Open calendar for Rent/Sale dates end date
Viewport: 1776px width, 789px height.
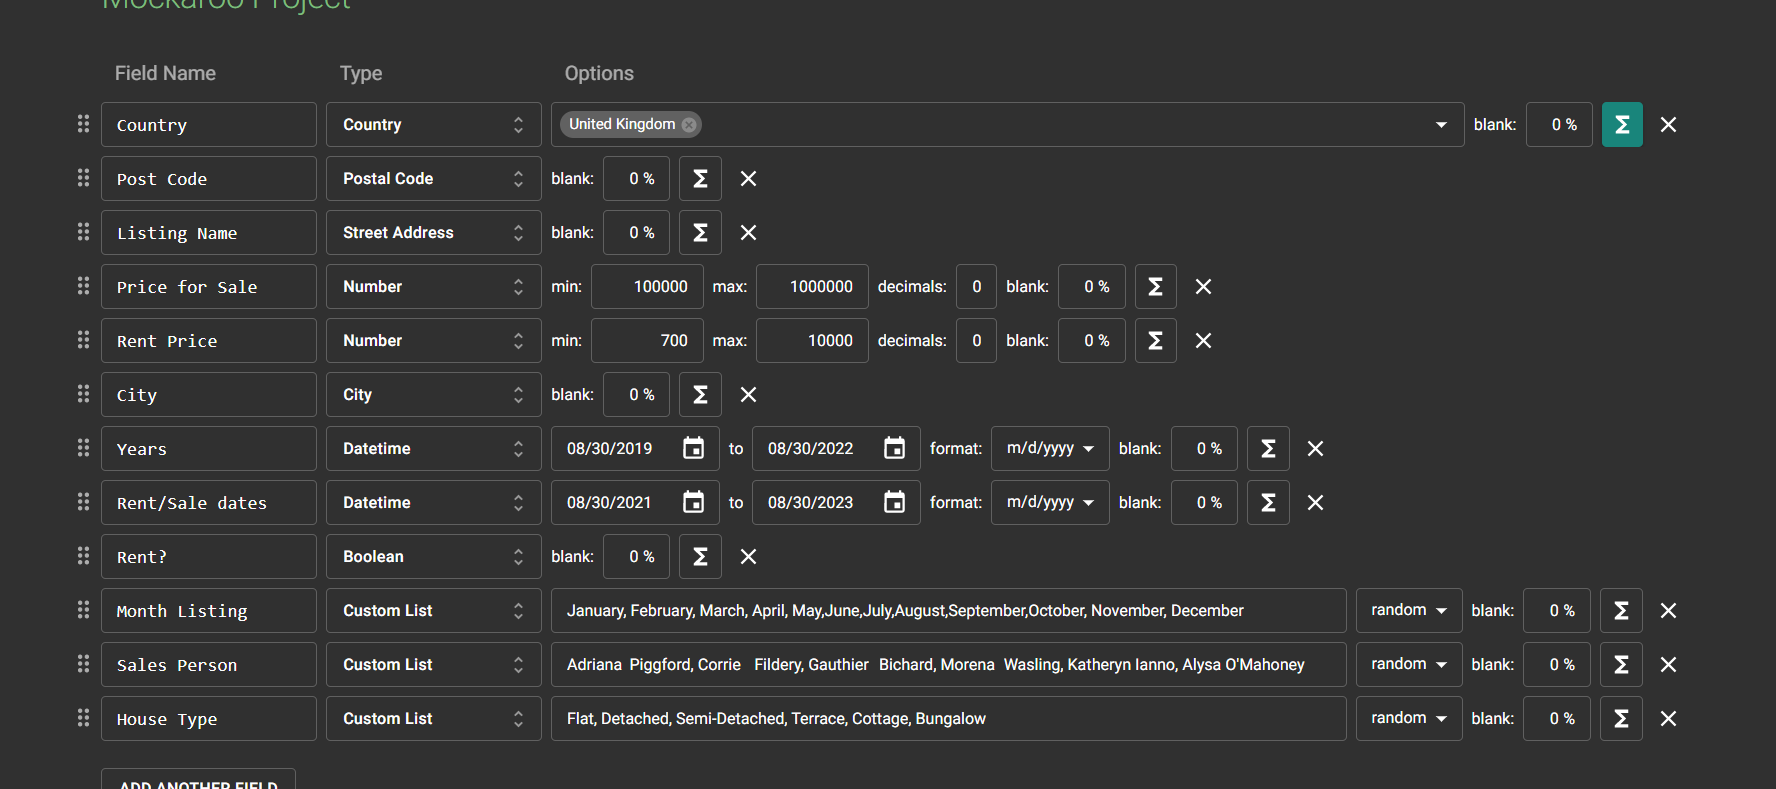894,503
